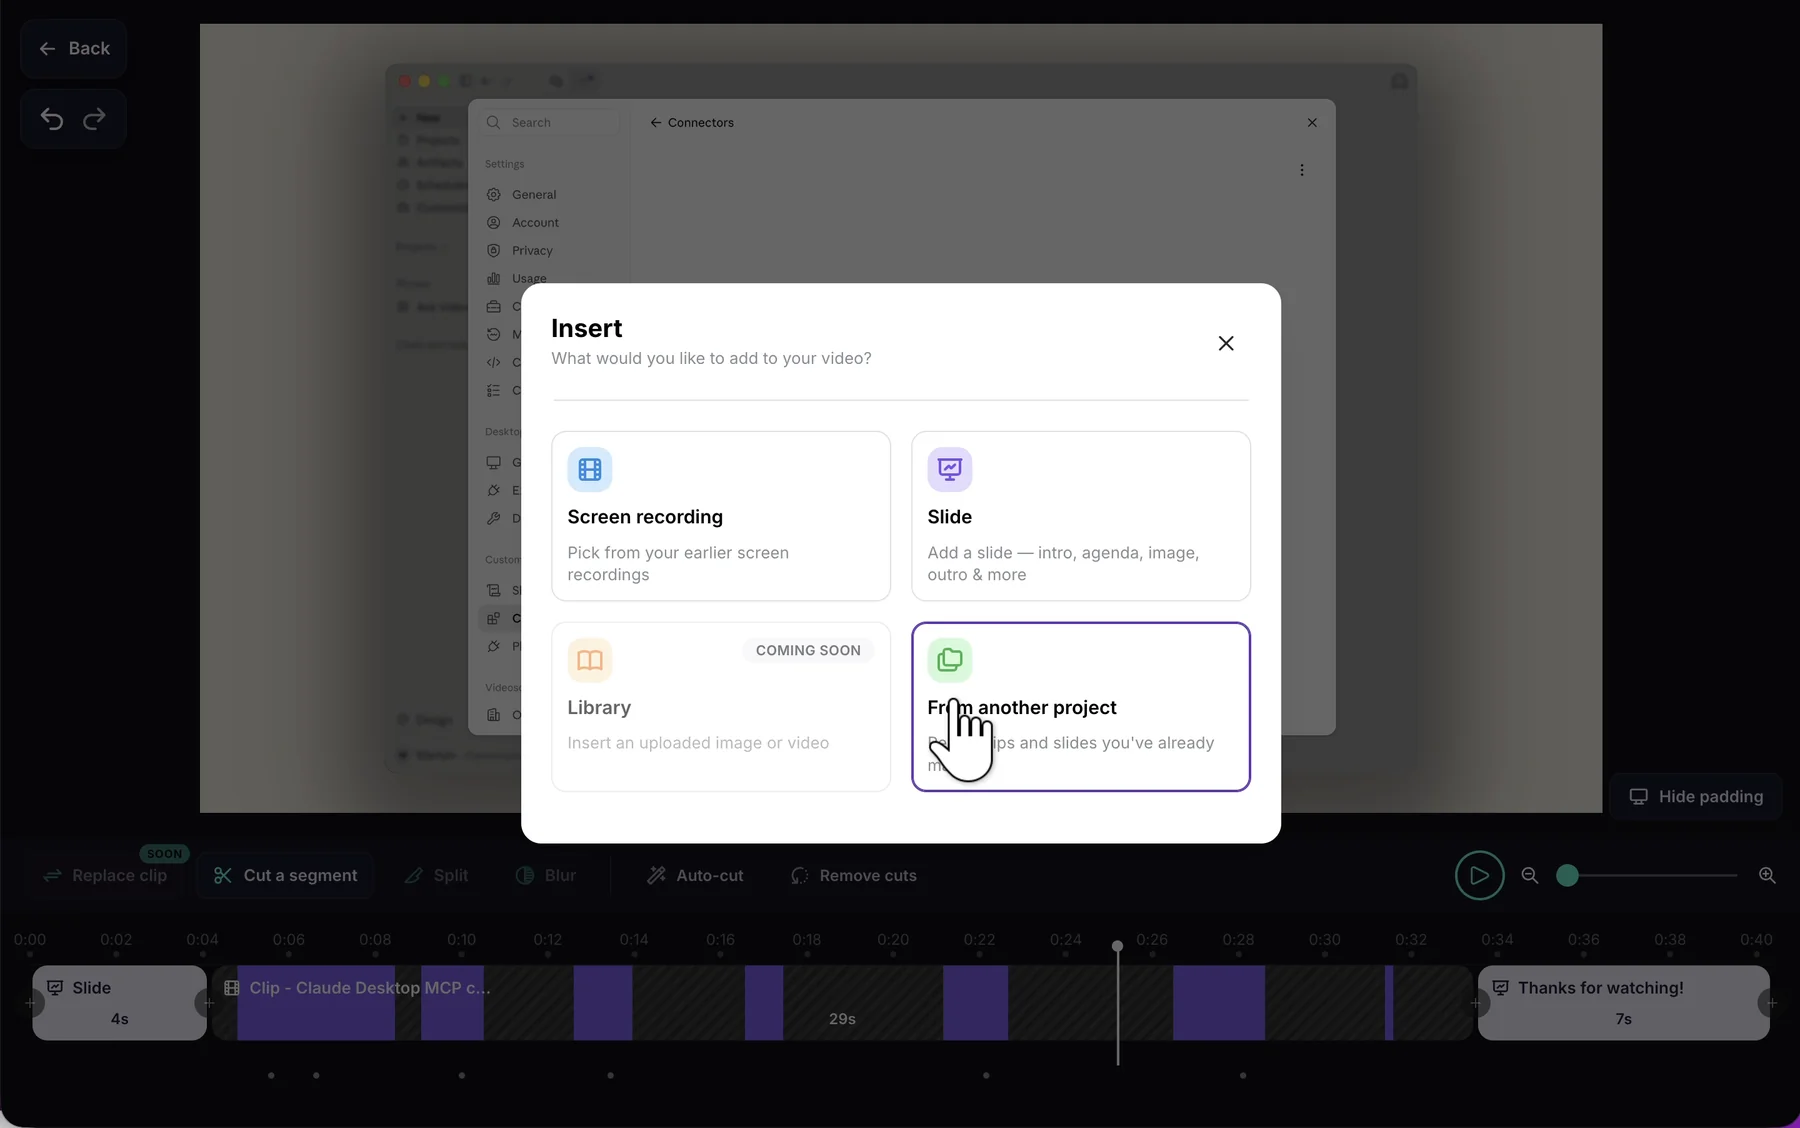Click the Library book icon
This screenshot has height=1128, width=1800.
click(590, 660)
